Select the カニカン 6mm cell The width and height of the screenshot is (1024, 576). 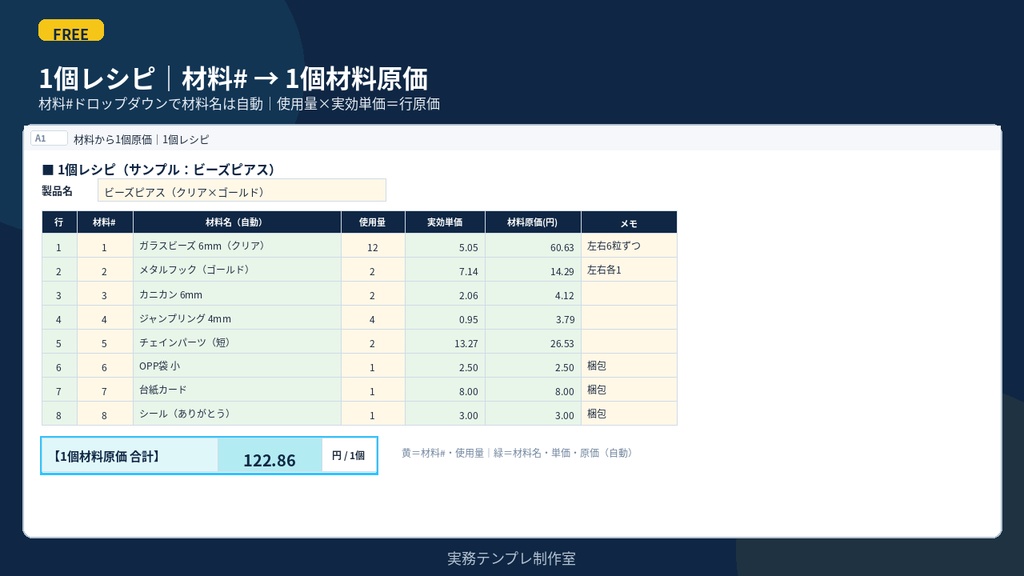tap(236, 294)
